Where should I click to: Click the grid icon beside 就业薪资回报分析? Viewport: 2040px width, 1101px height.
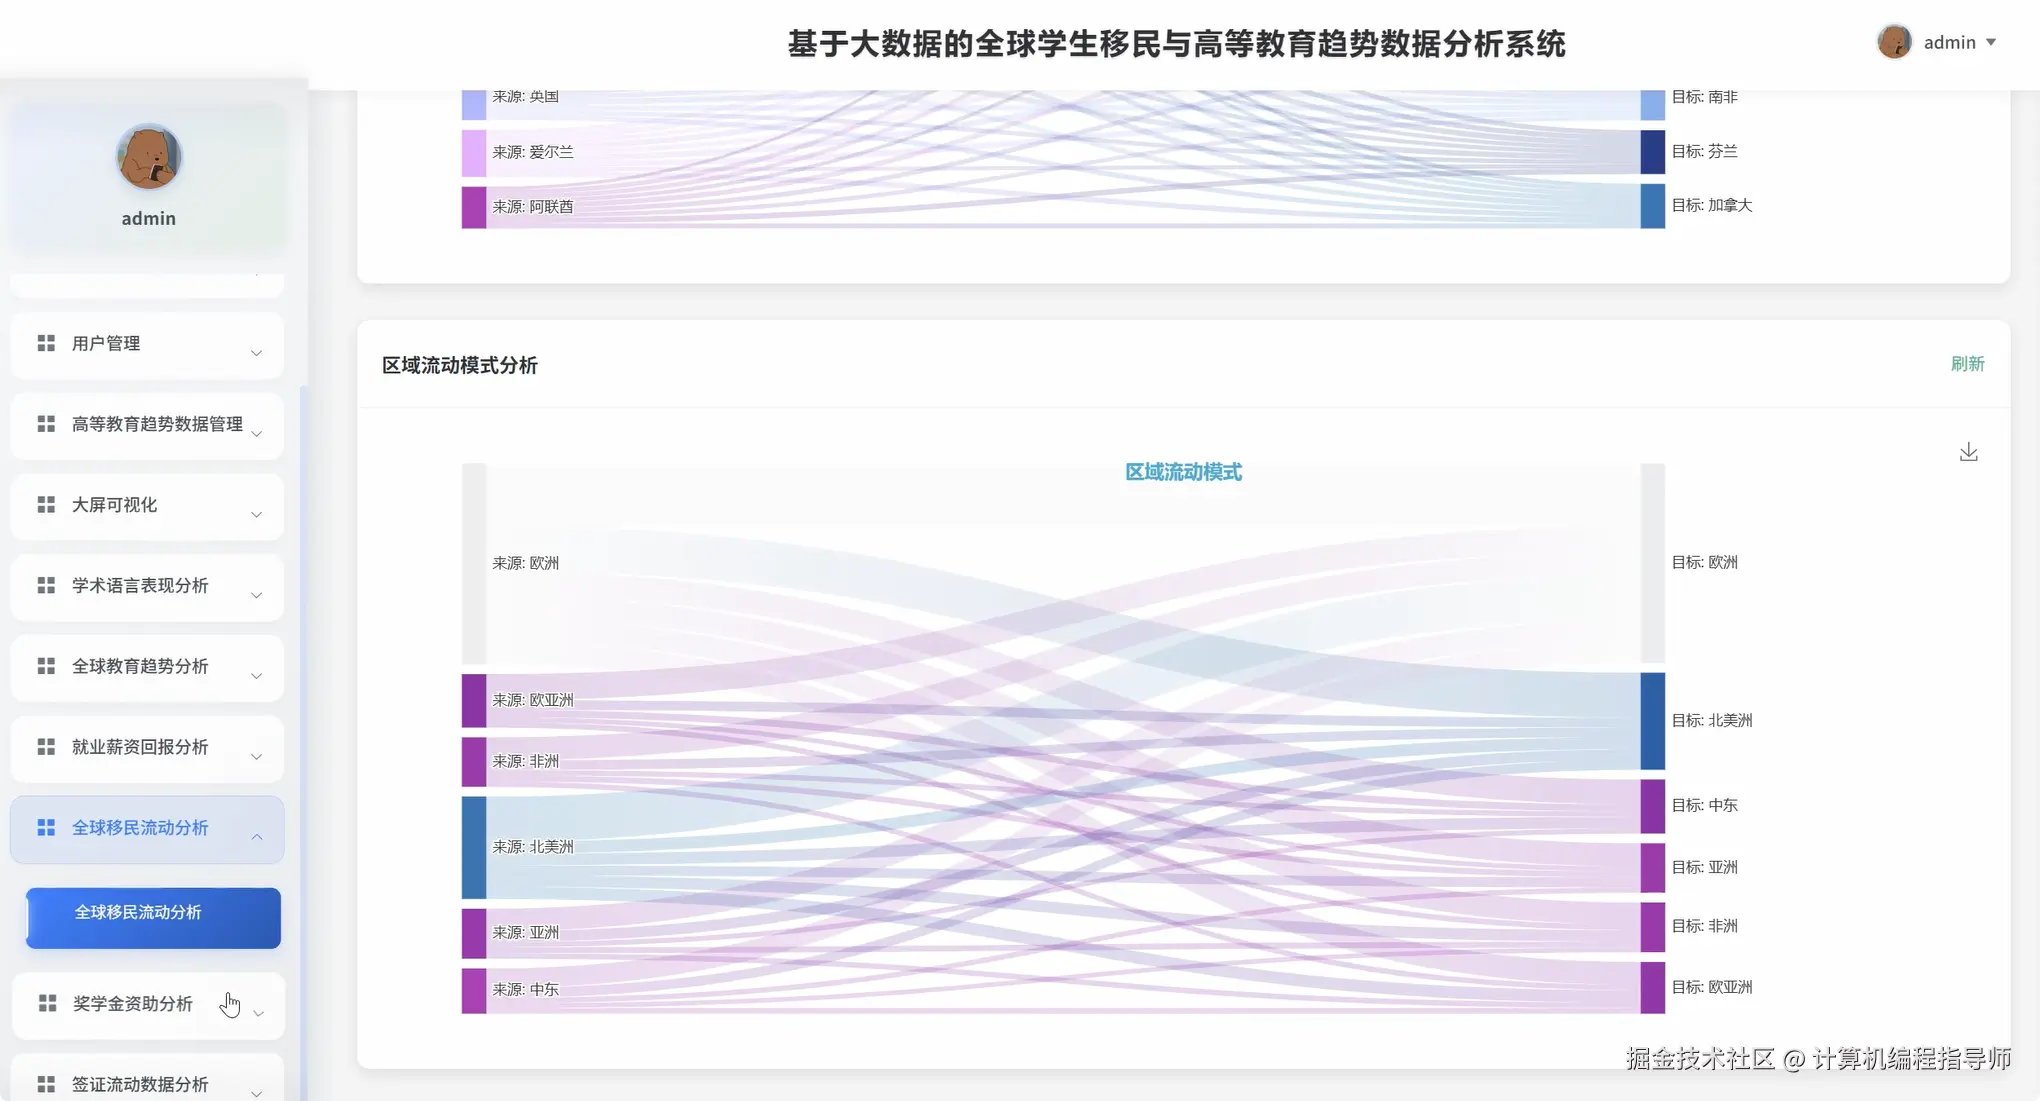point(46,747)
